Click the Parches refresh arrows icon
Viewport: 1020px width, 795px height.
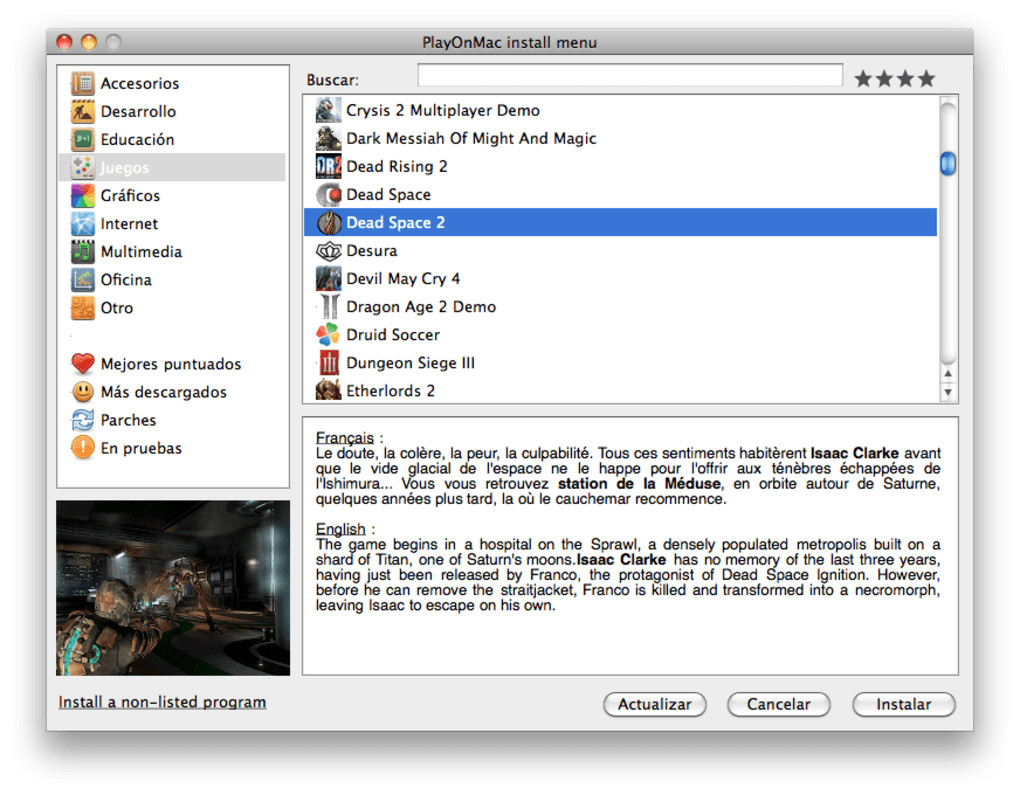click(83, 420)
